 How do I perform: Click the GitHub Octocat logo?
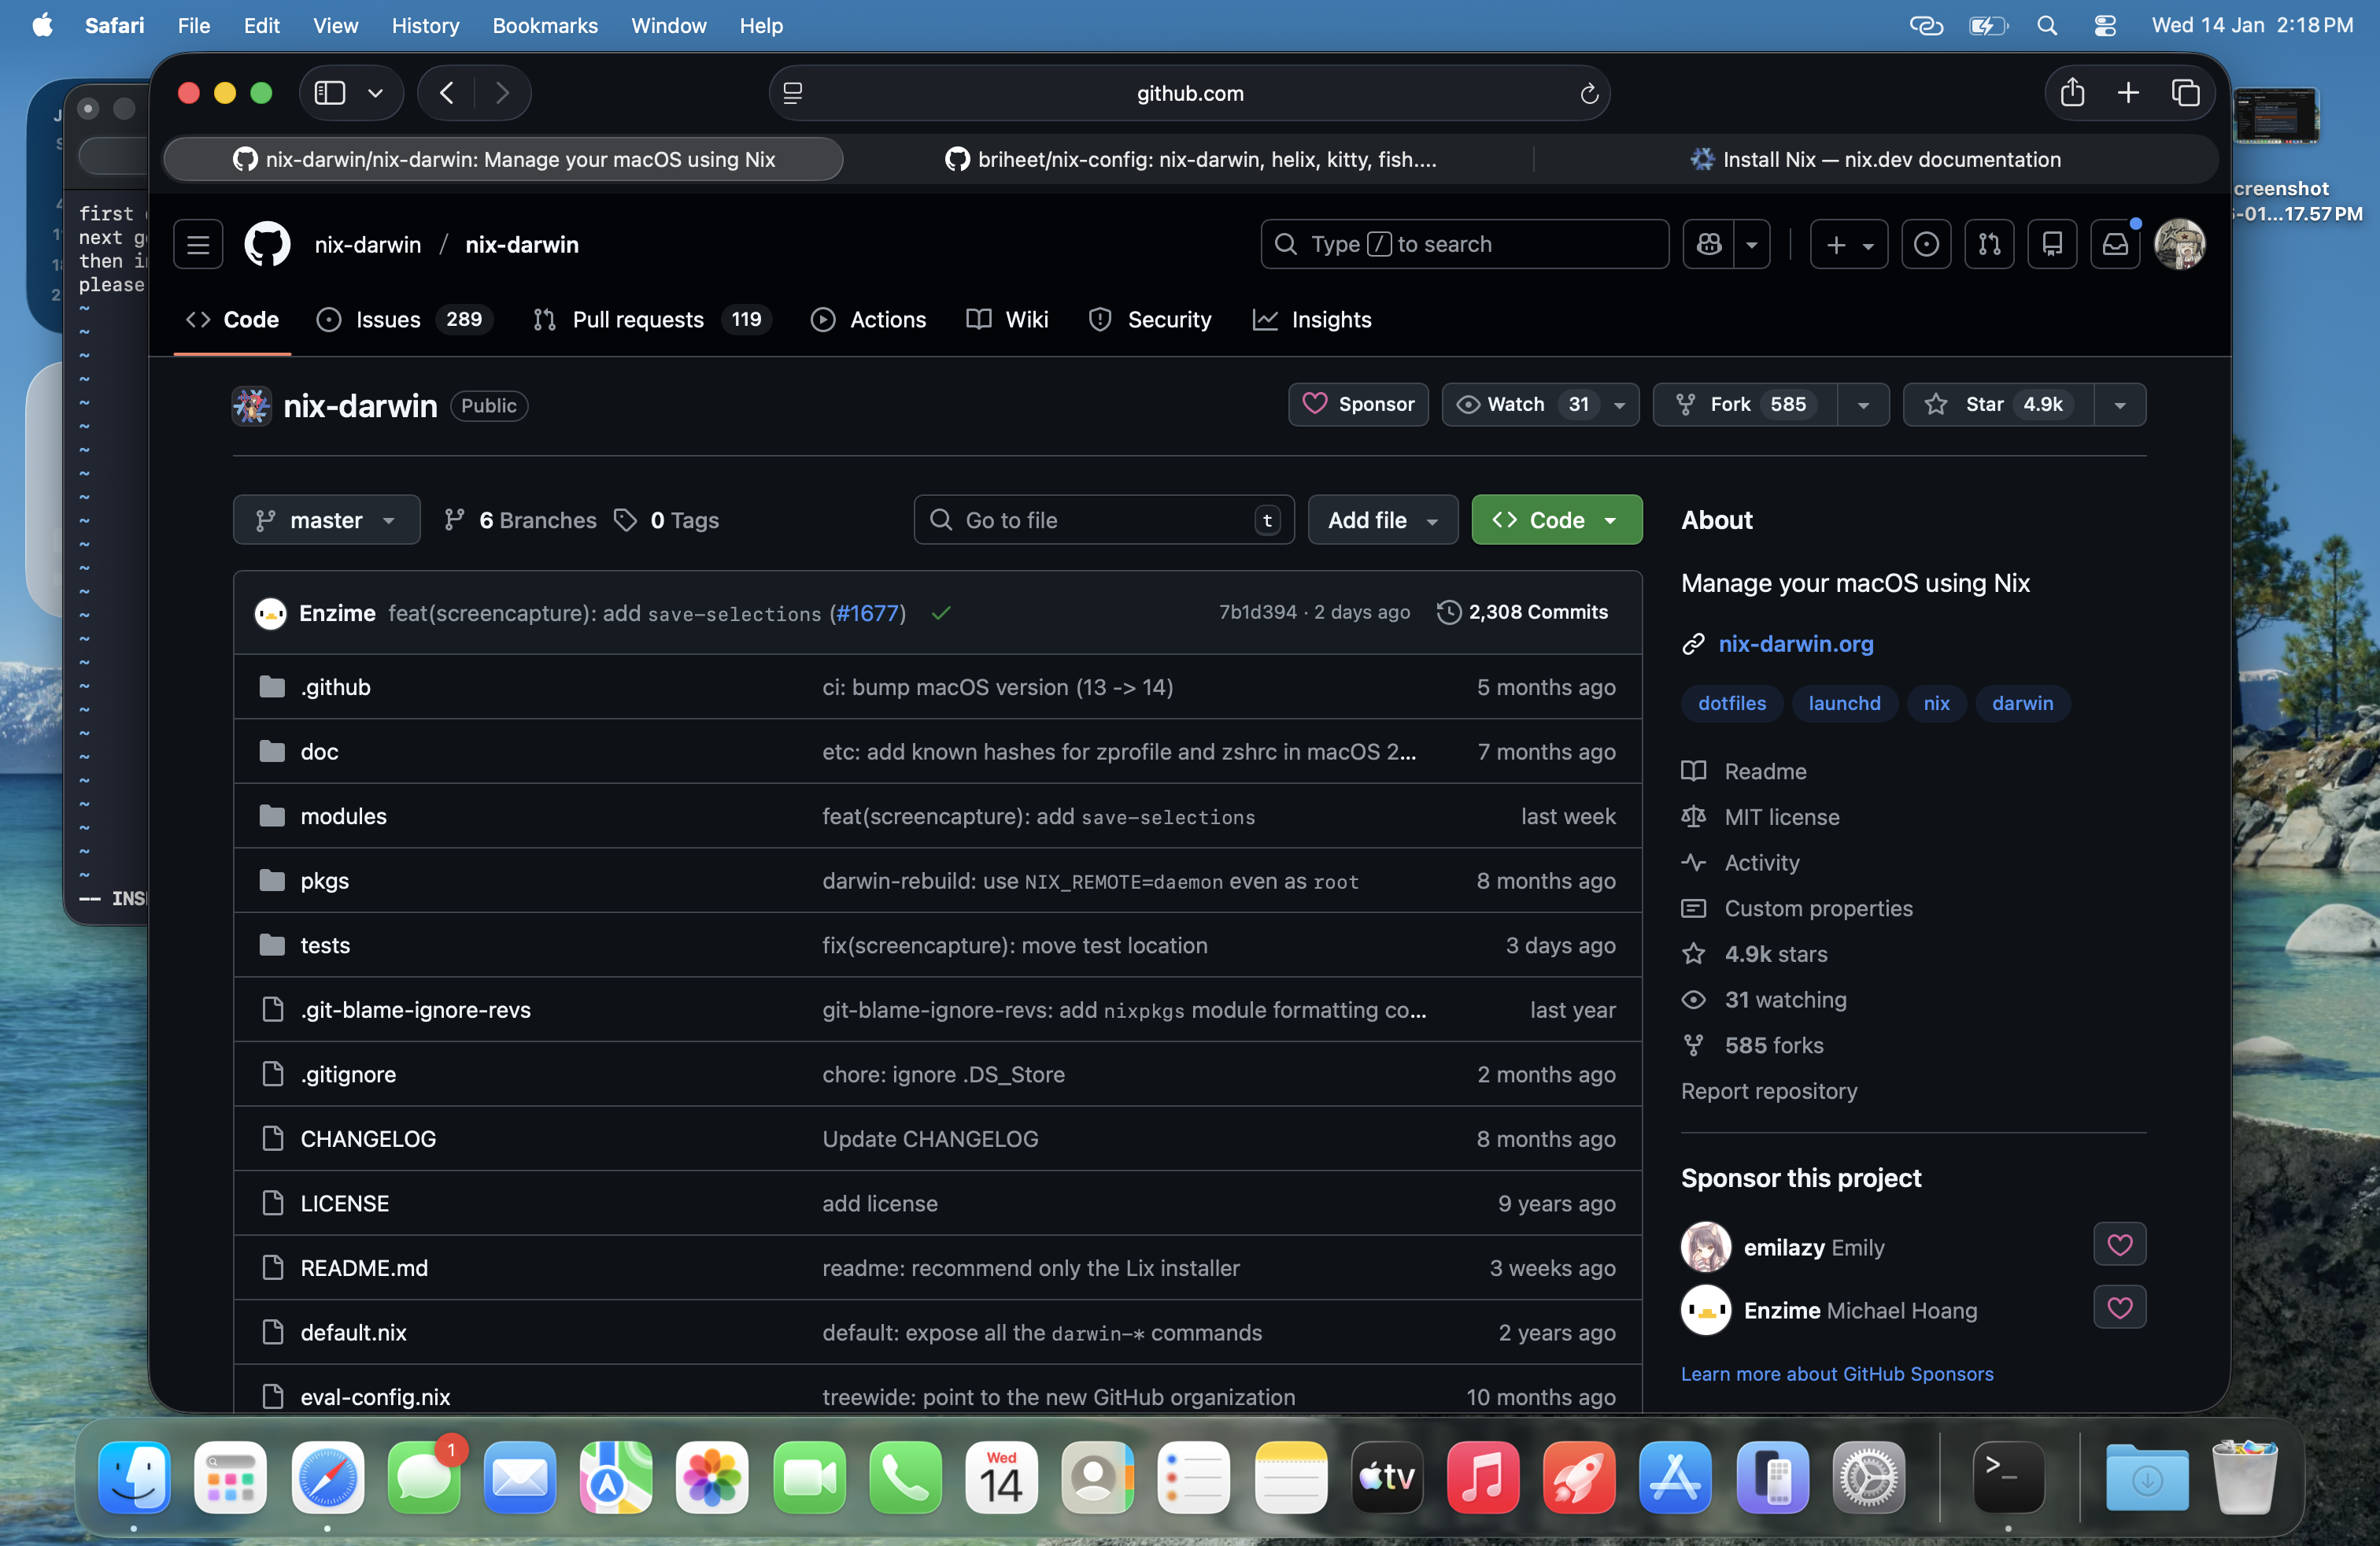point(267,244)
